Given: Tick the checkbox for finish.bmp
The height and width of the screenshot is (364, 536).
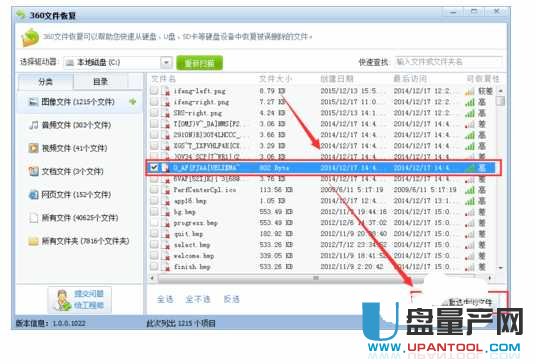Looking at the screenshot, I should pyautogui.click(x=154, y=266).
